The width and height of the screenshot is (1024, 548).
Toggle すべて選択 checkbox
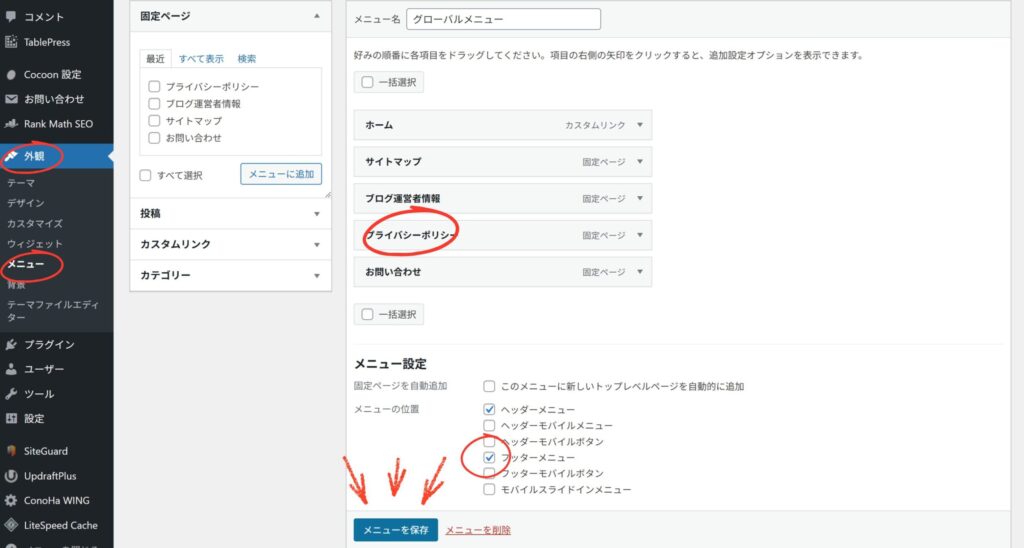point(145,175)
